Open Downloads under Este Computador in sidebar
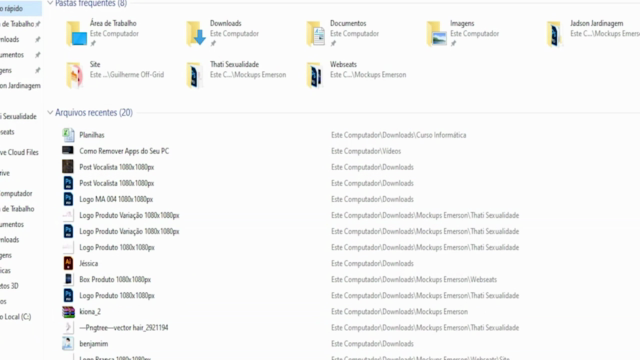Screen dimensions: 640x360 (10, 240)
